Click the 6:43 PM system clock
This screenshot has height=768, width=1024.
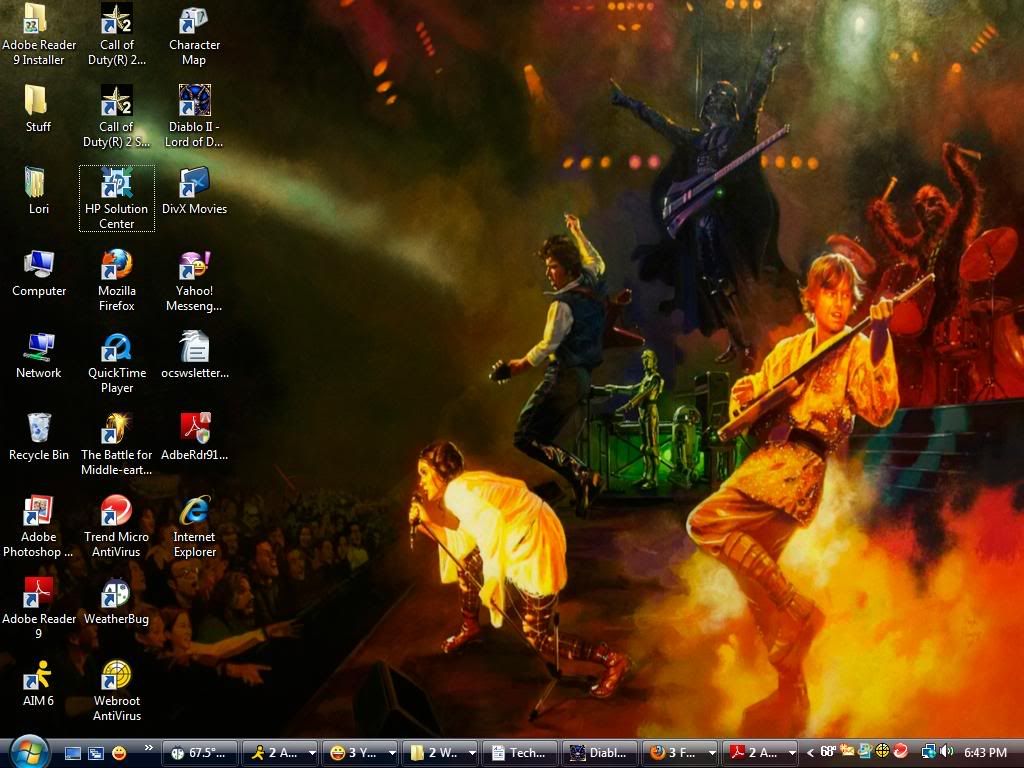click(986, 752)
